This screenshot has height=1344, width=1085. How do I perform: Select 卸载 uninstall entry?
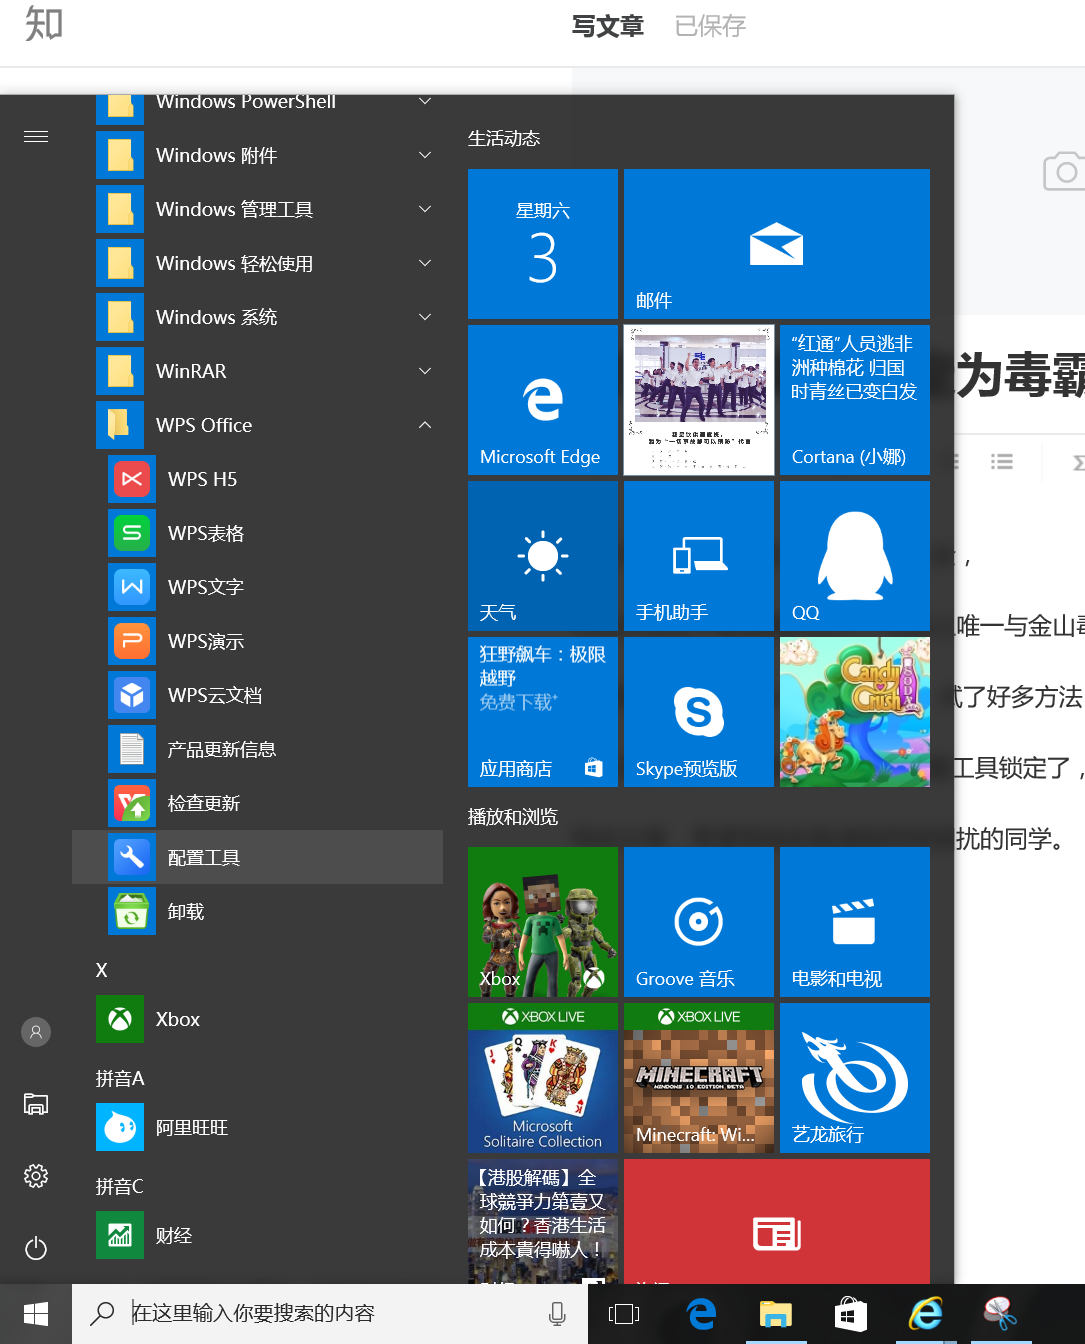coord(186,912)
